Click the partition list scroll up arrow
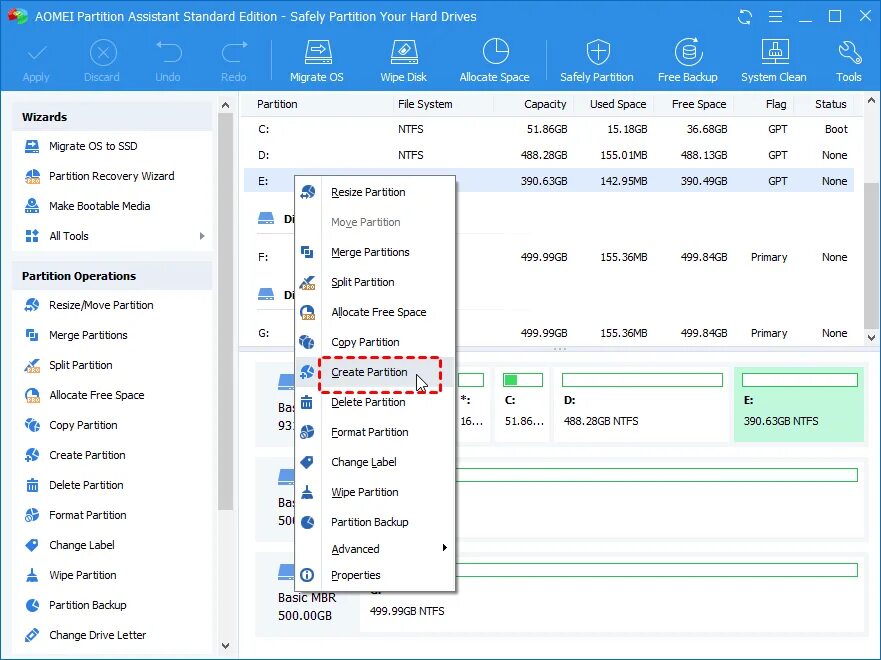The image size is (881, 660). pyautogui.click(x=871, y=101)
